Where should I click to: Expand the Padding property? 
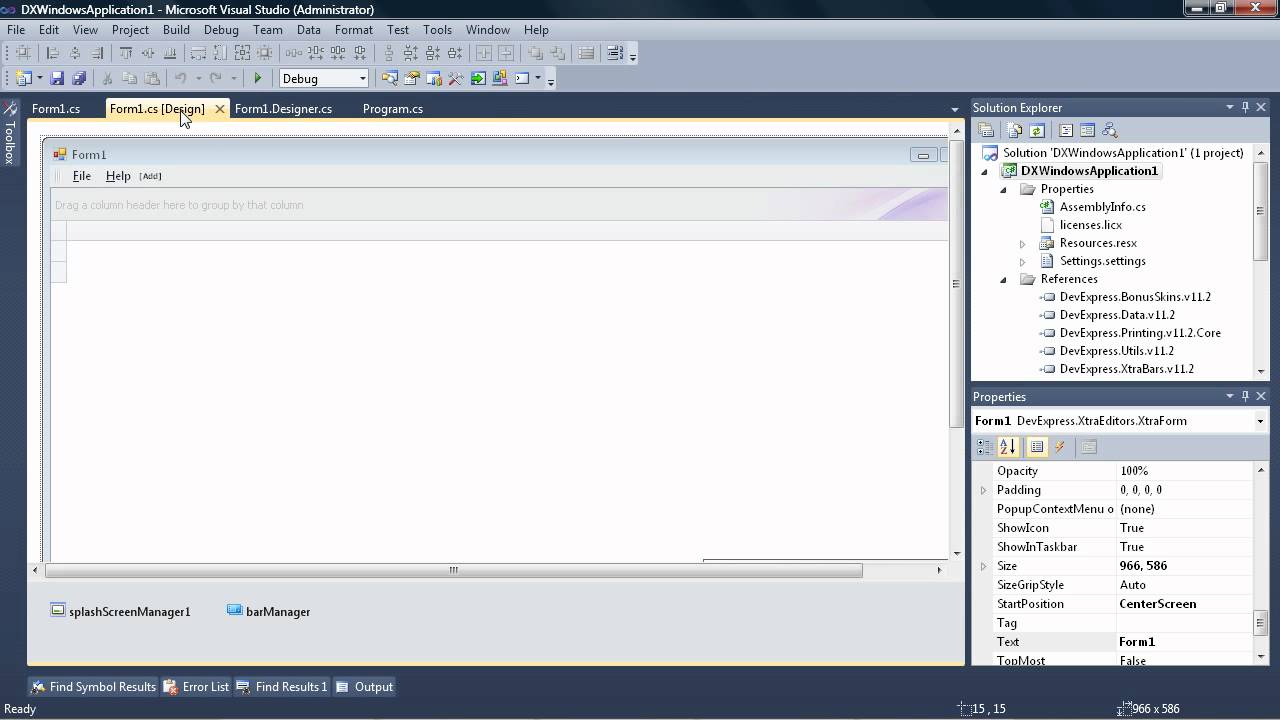984,490
